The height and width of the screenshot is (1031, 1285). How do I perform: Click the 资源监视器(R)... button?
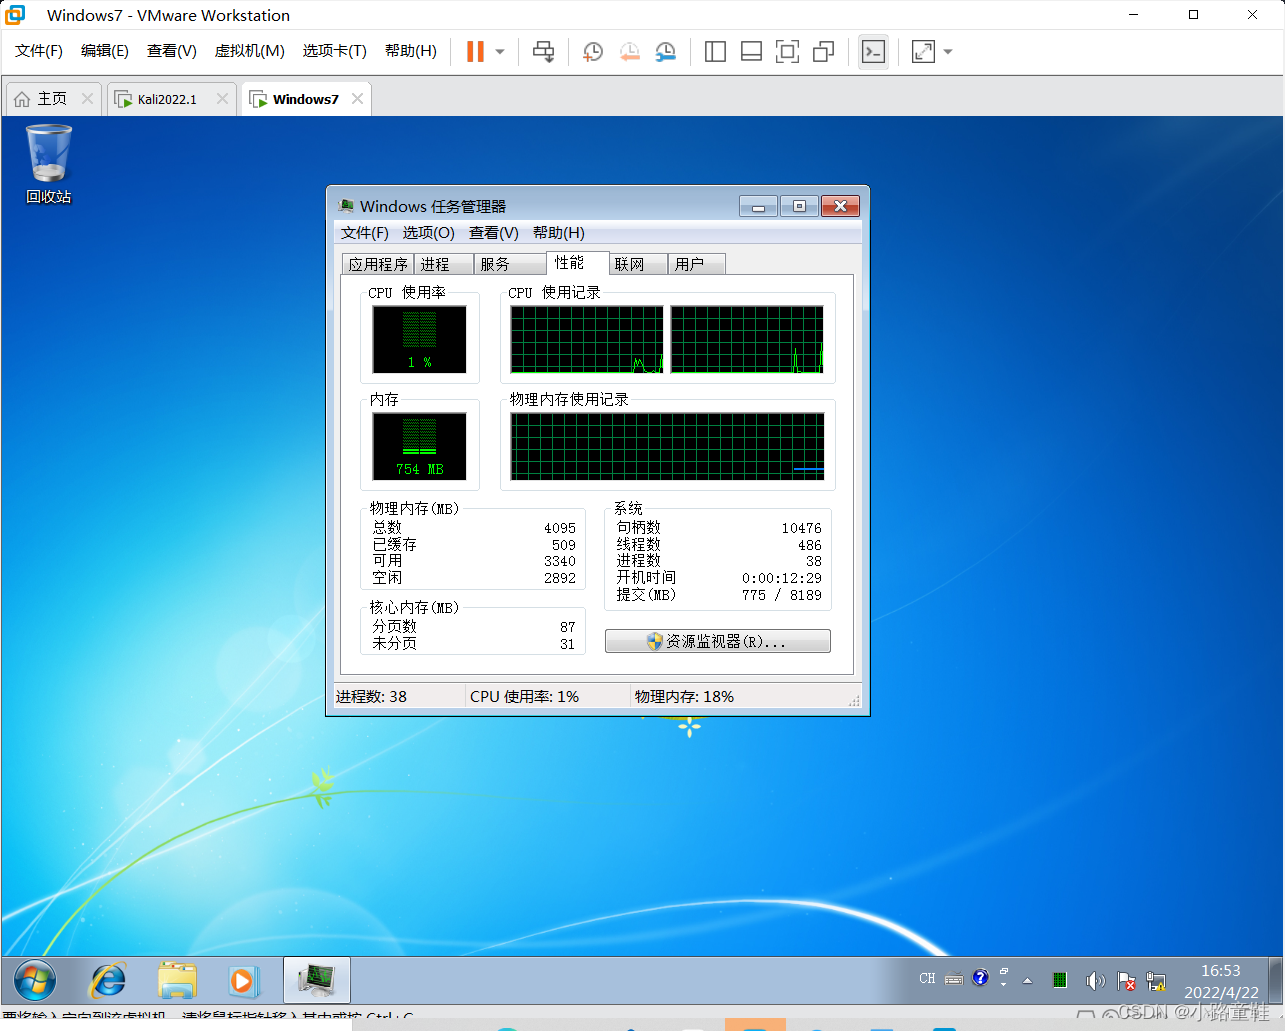click(718, 641)
